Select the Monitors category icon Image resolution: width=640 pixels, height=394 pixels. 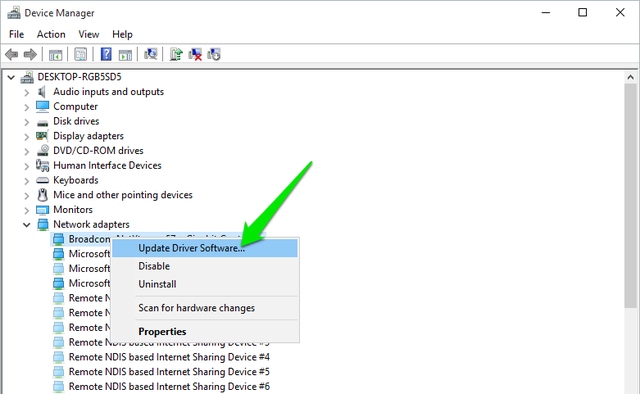click(42, 210)
